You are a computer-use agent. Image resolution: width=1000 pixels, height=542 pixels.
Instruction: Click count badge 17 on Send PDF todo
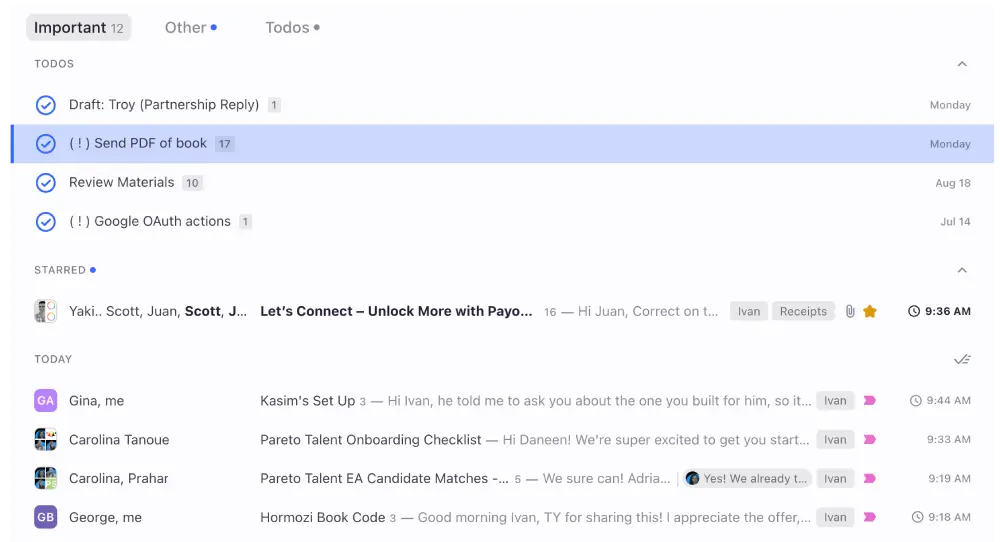pos(224,144)
